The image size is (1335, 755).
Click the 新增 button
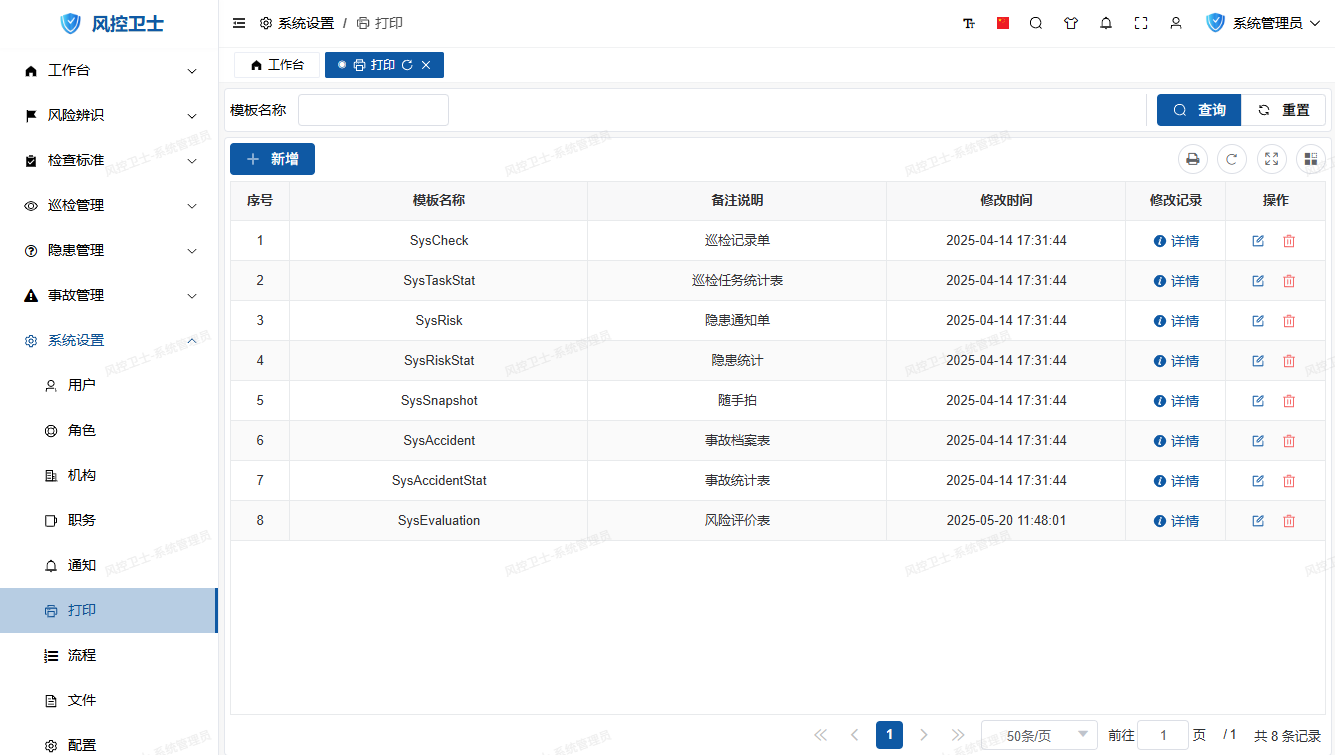pyautogui.click(x=272, y=159)
